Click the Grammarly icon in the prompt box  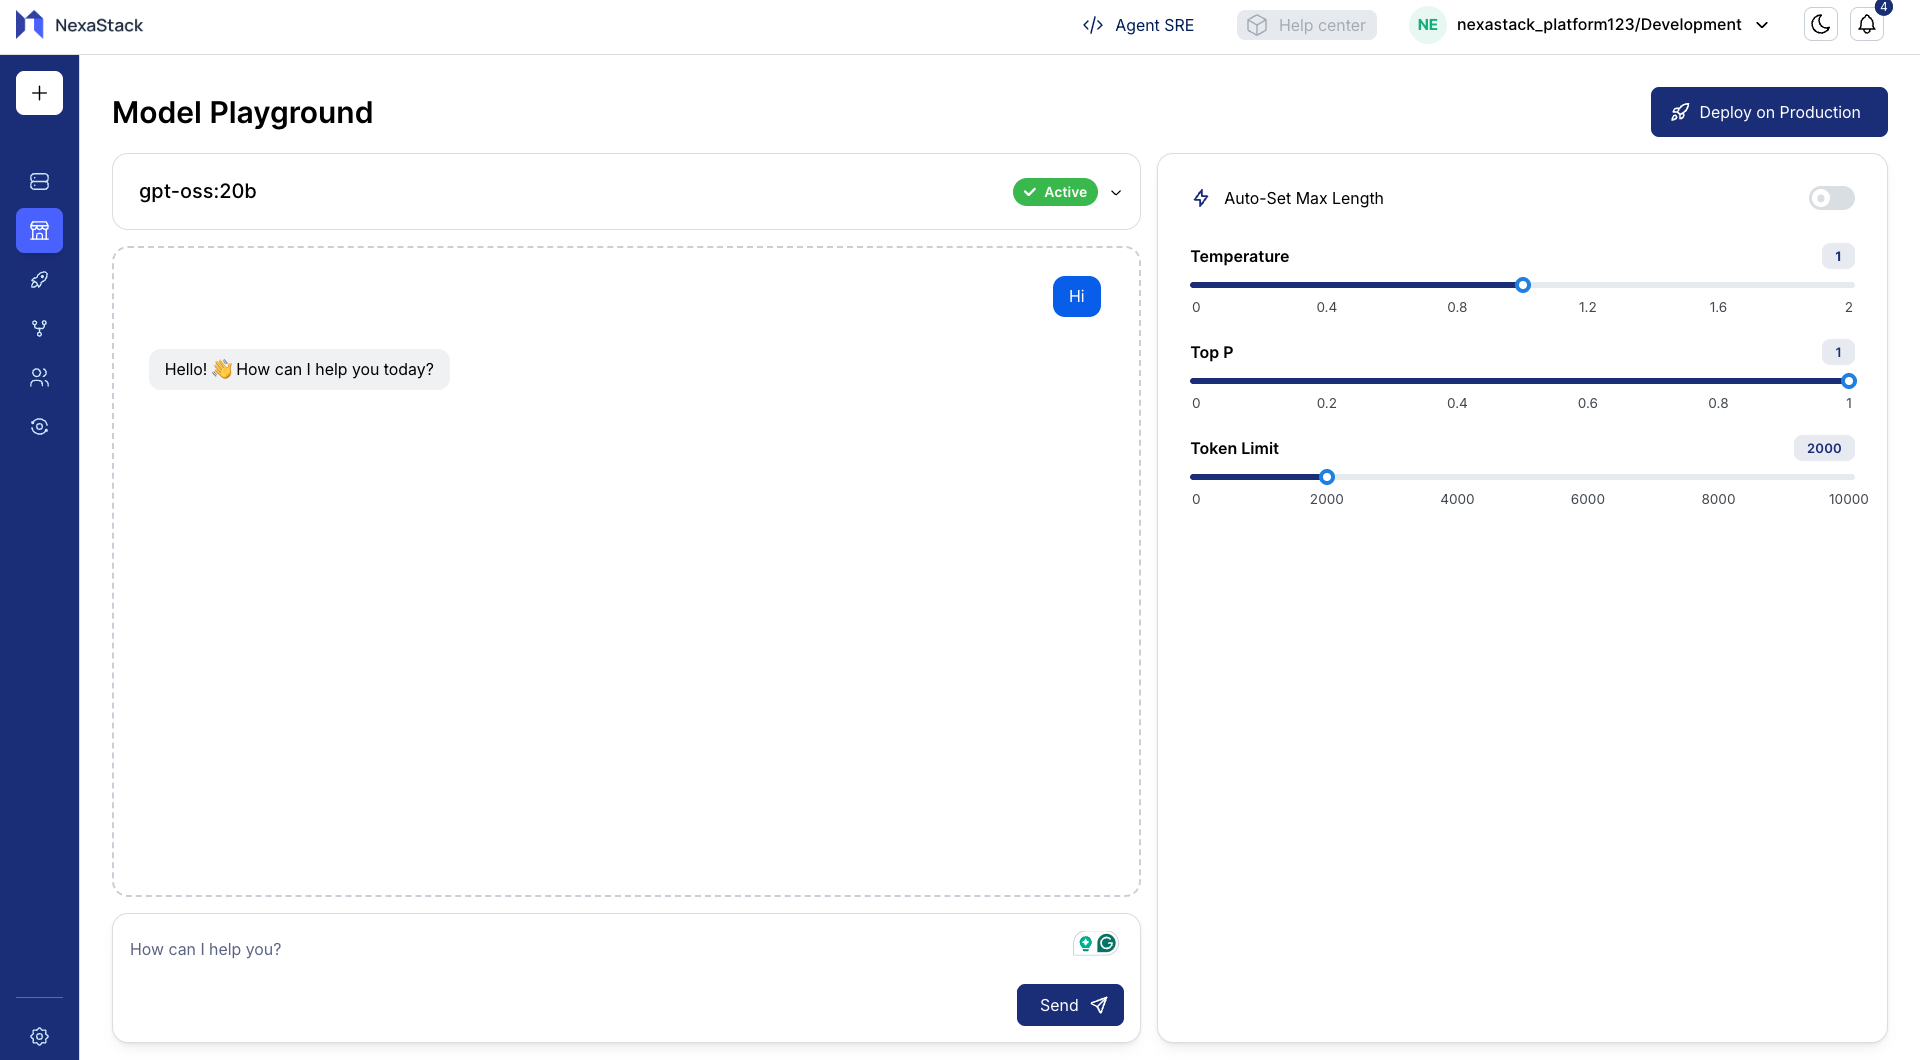pos(1106,943)
